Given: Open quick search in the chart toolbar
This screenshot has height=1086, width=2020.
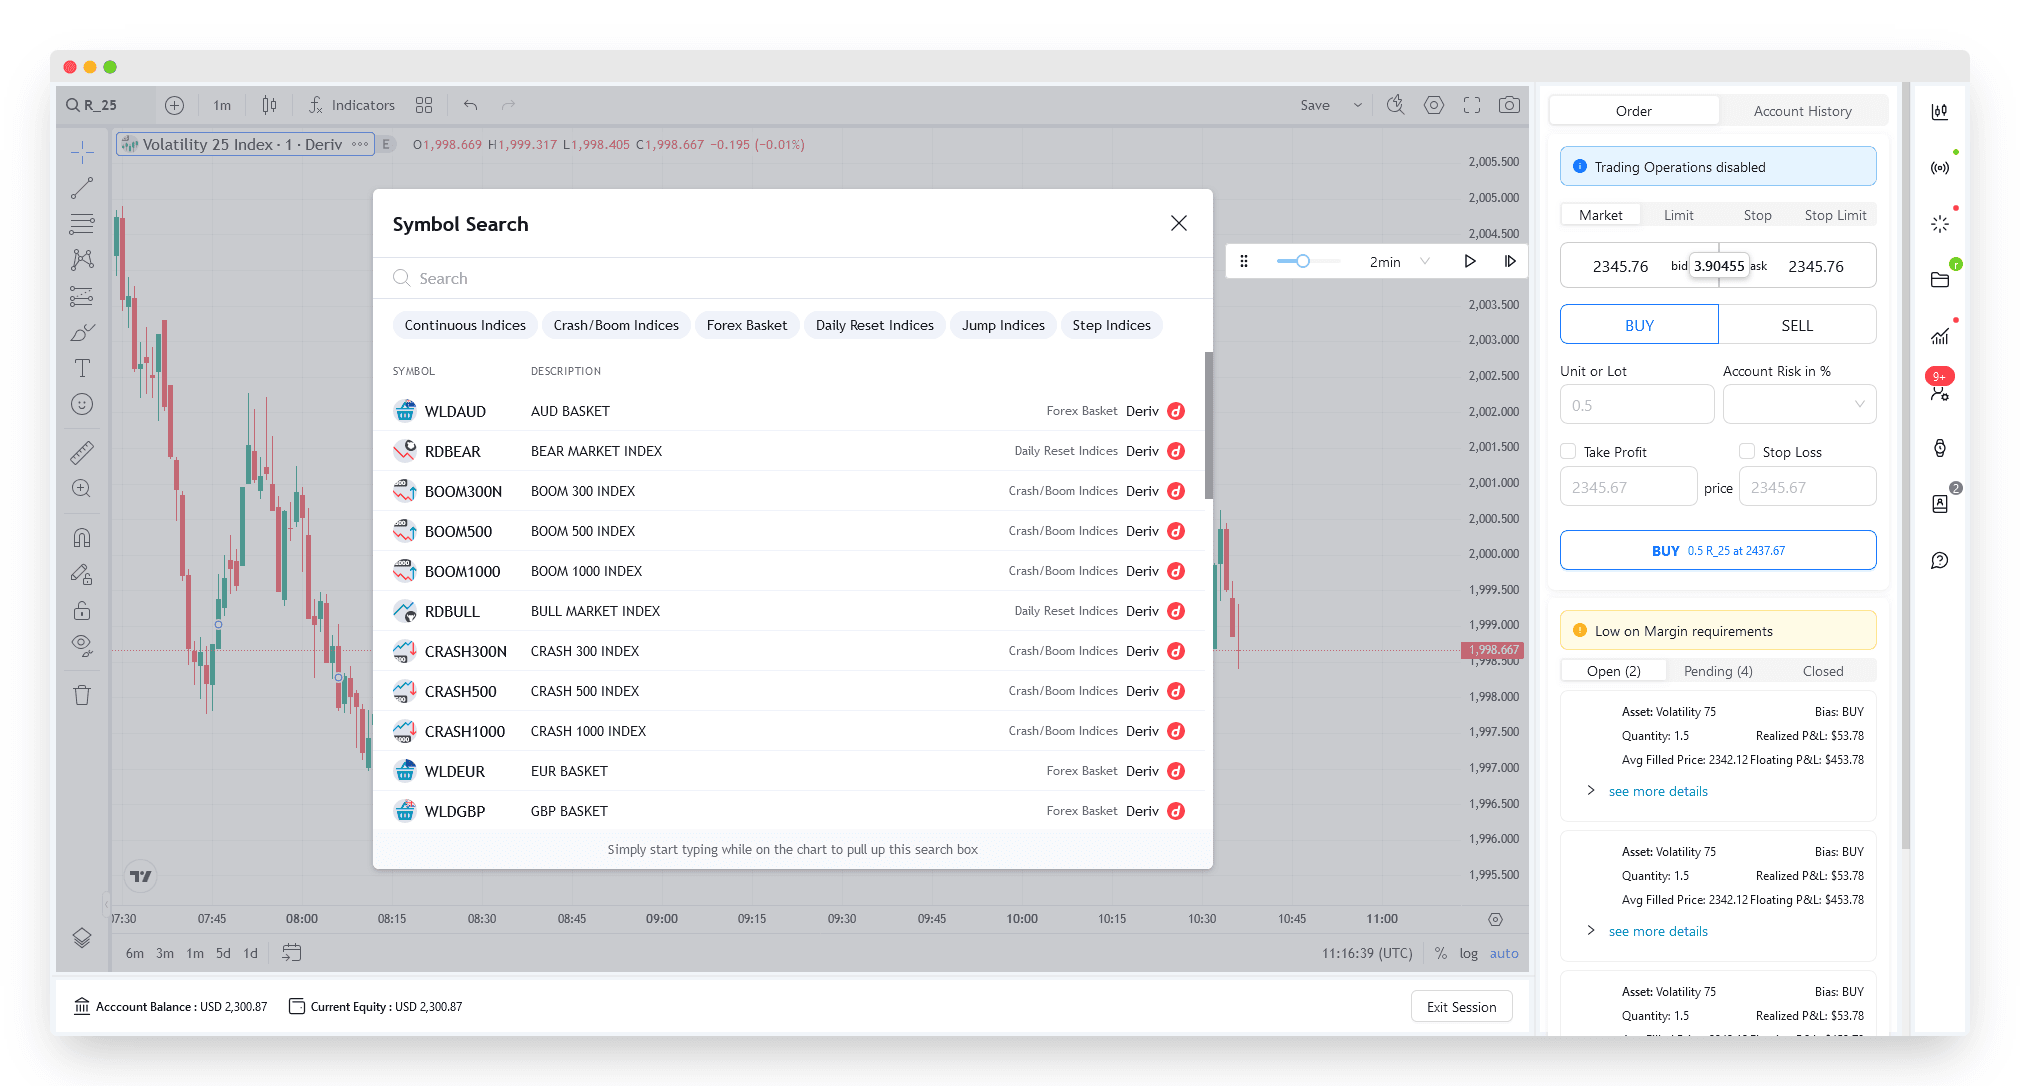Looking at the screenshot, I should tap(1396, 105).
